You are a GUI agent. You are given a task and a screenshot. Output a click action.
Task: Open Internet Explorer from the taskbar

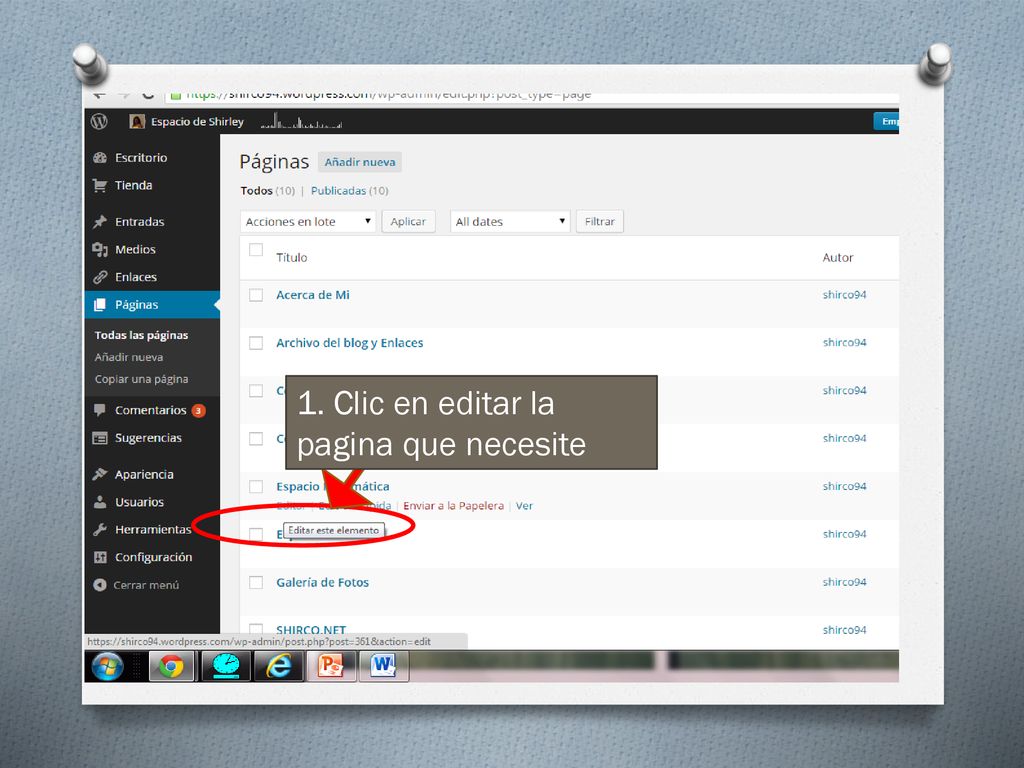tap(279, 667)
